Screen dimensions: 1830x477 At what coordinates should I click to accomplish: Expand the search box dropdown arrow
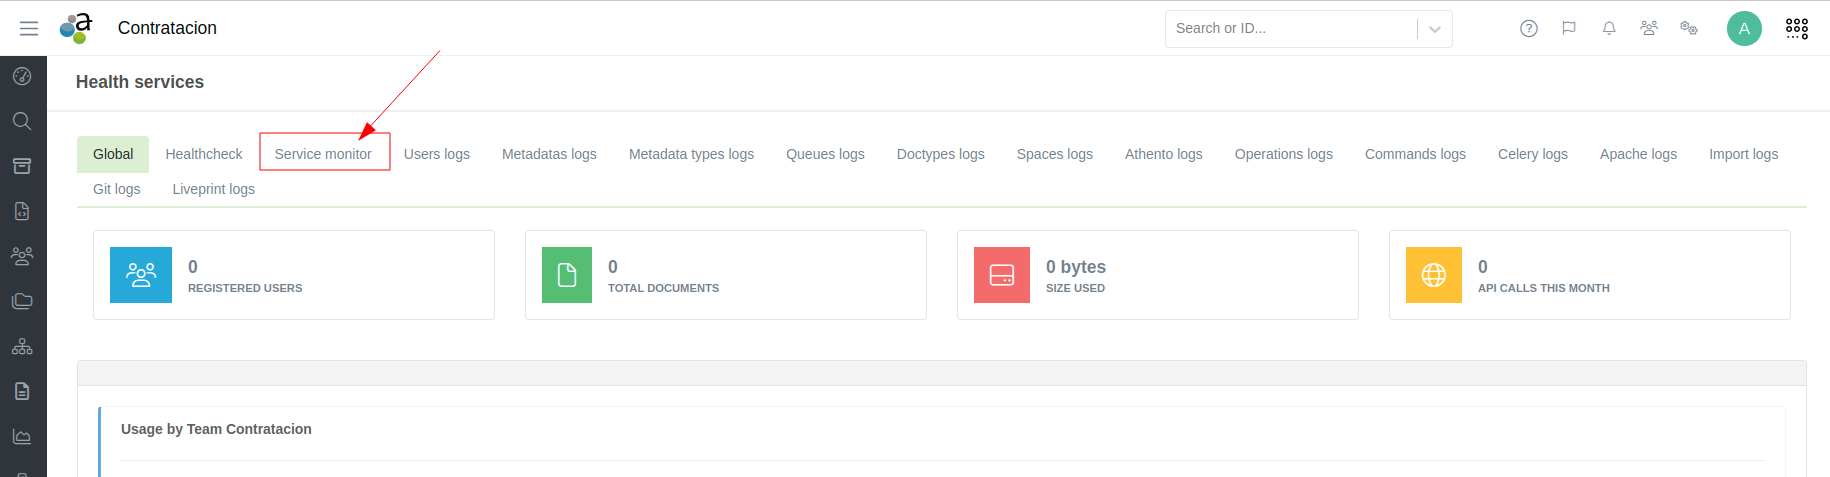pyautogui.click(x=1434, y=29)
